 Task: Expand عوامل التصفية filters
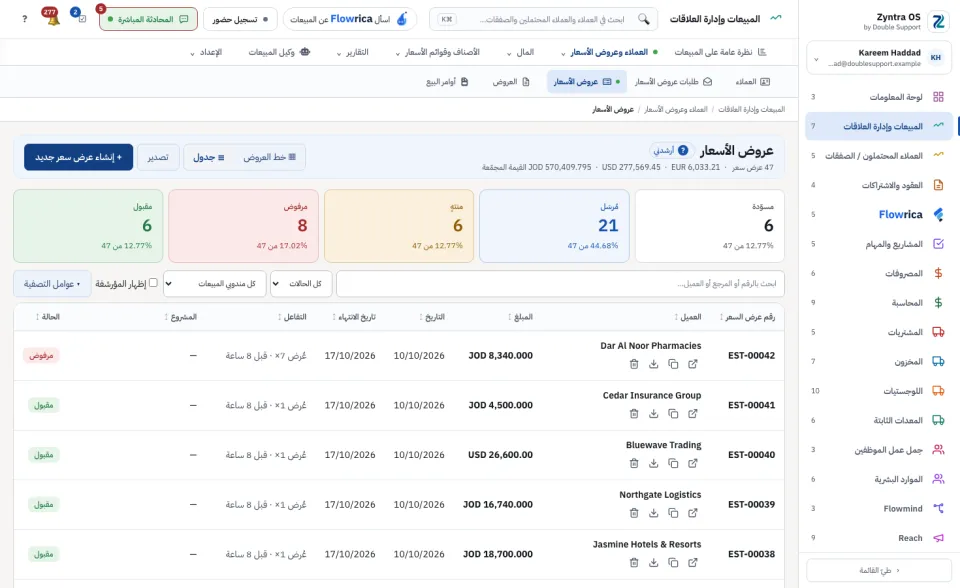(52, 284)
